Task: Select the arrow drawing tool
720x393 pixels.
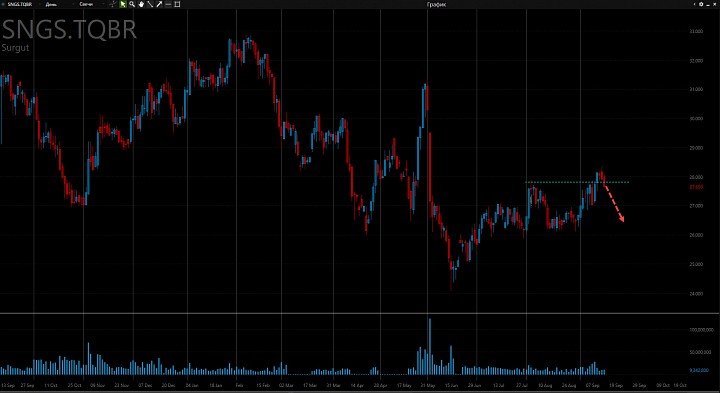Action: click(x=159, y=4)
